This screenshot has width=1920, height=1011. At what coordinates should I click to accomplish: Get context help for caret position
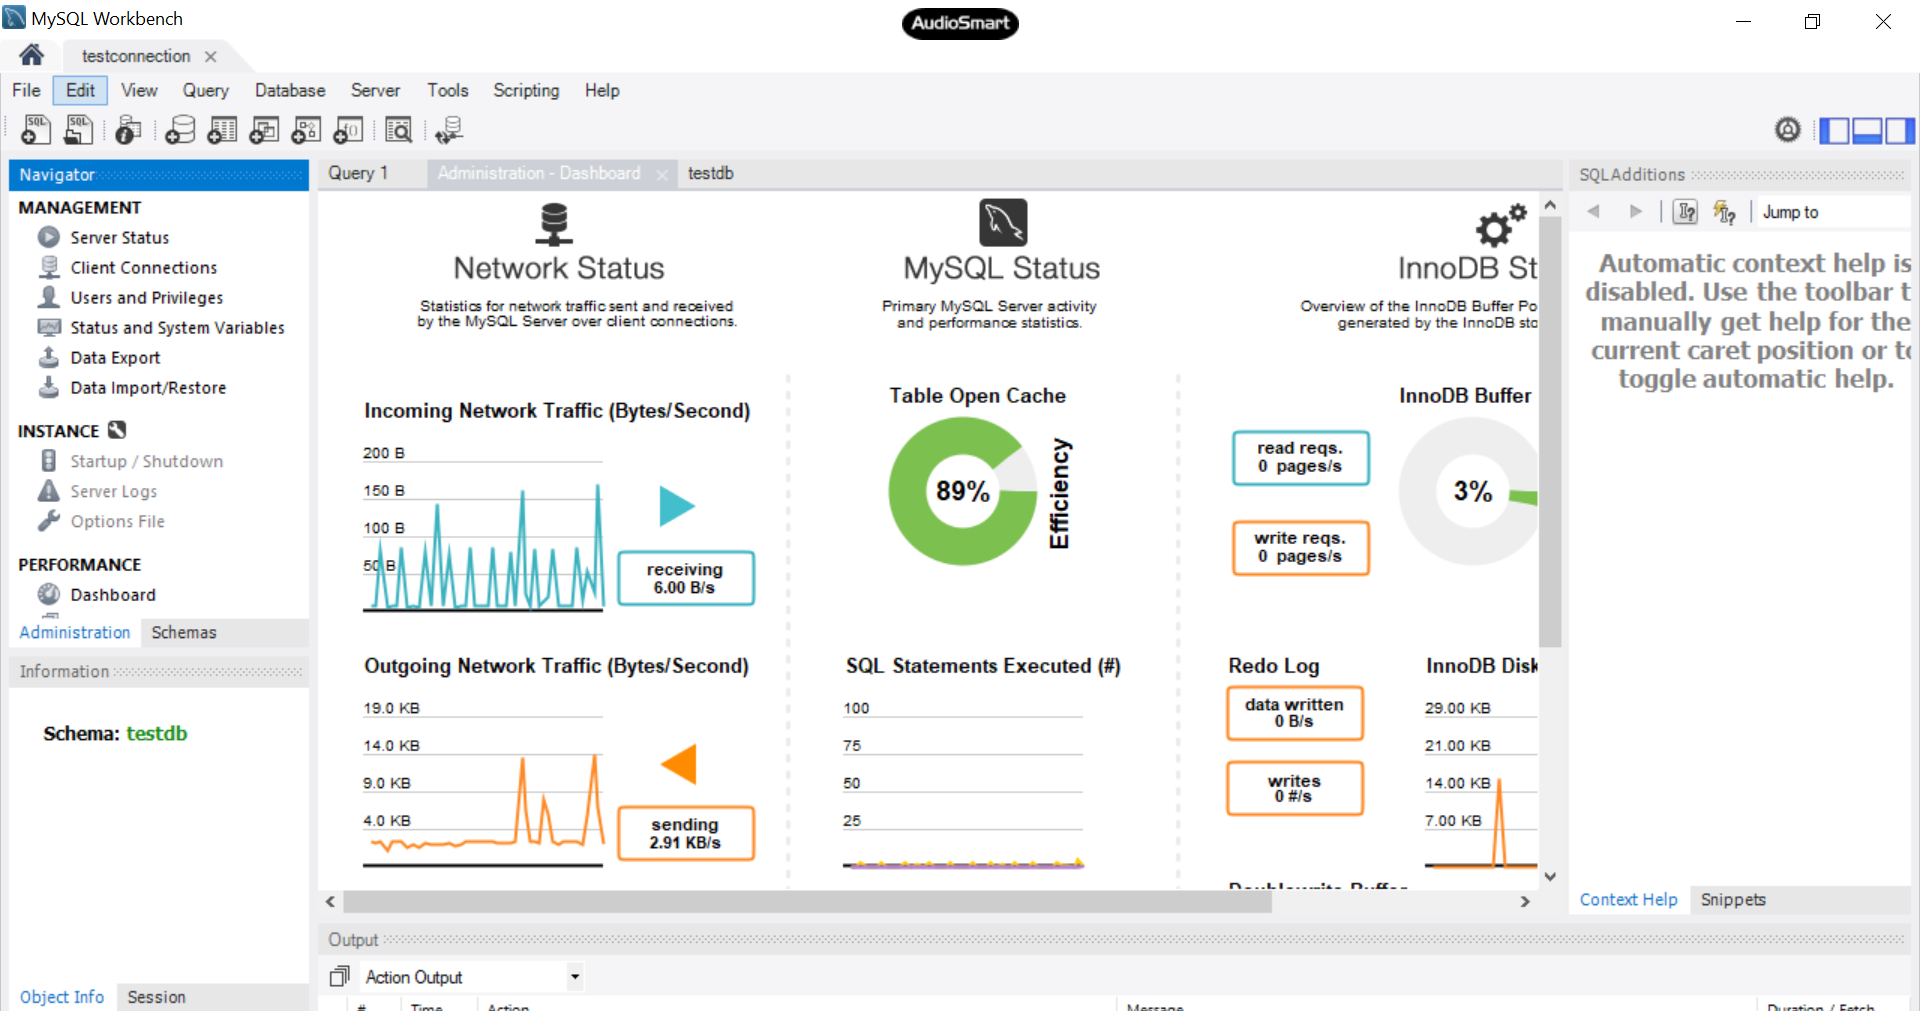[x=1686, y=211]
